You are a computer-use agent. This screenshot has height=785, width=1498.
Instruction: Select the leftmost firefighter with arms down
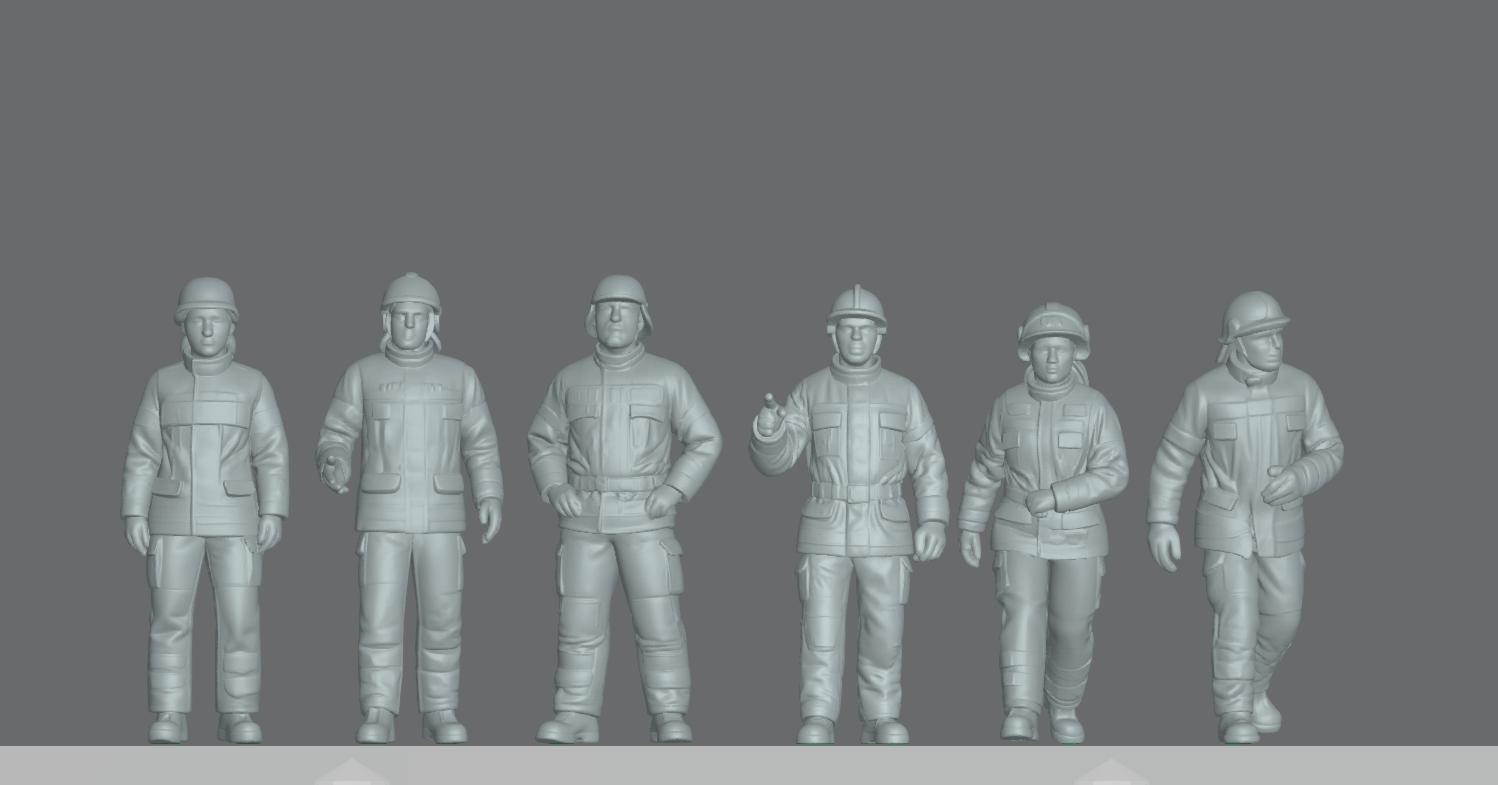pos(205,510)
